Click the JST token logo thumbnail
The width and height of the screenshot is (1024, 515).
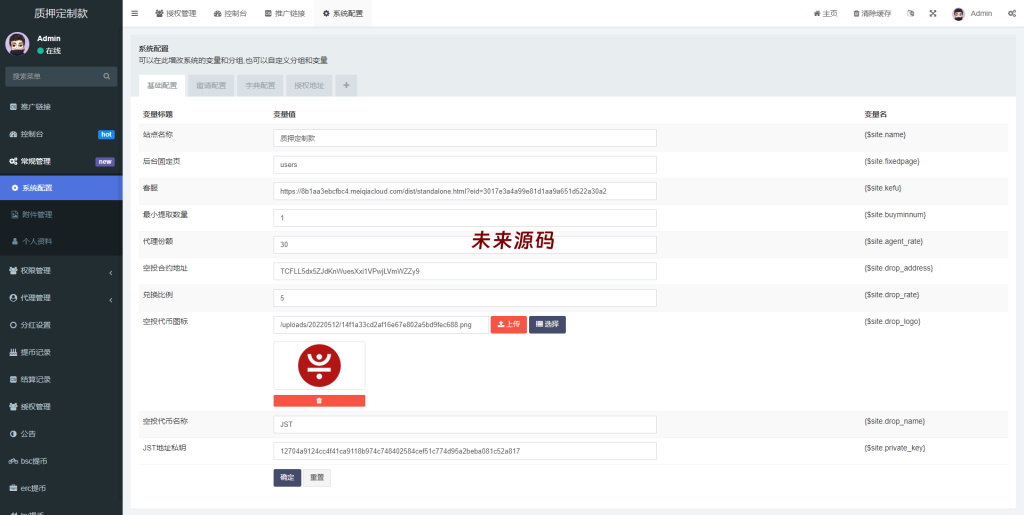[x=319, y=366]
